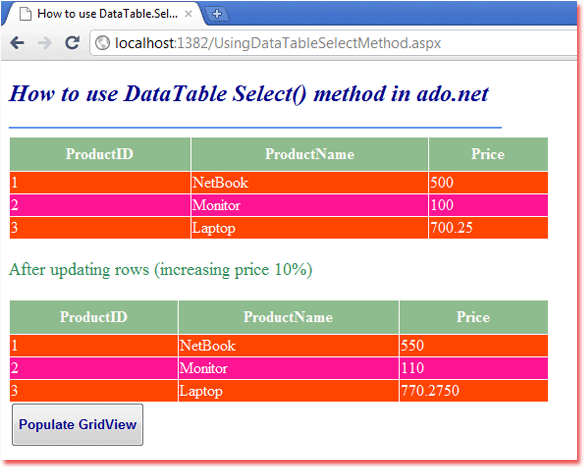
Task: Click Price header in updated table
Action: pyautogui.click(x=474, y=317)
